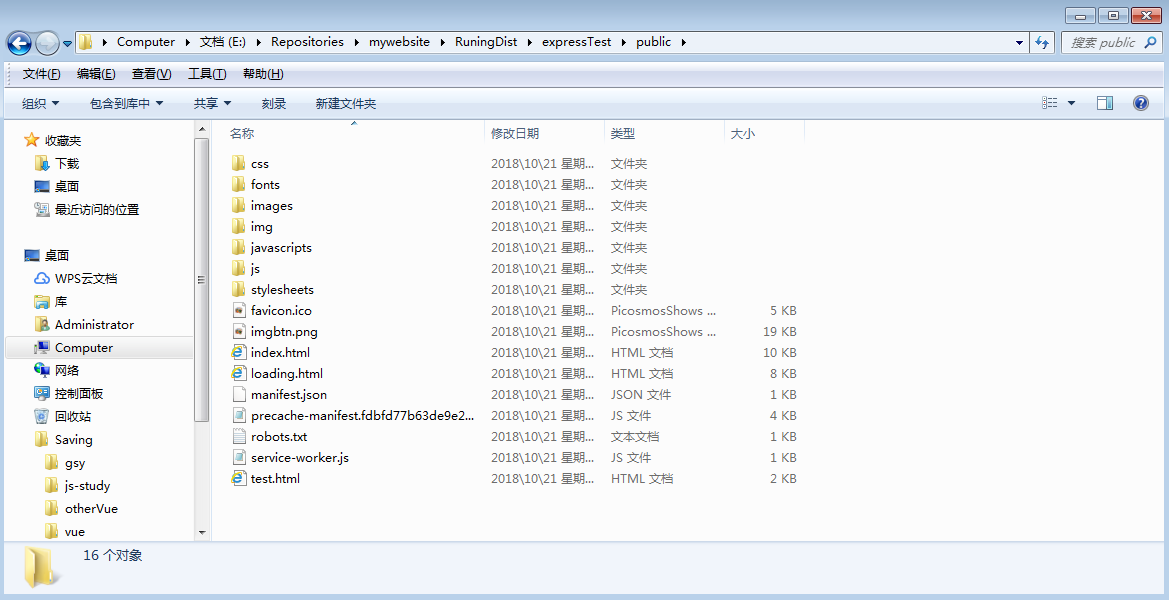Open the 查看(V) menu
Viewport: 1169px width, 600px height.
pos(151,74)
